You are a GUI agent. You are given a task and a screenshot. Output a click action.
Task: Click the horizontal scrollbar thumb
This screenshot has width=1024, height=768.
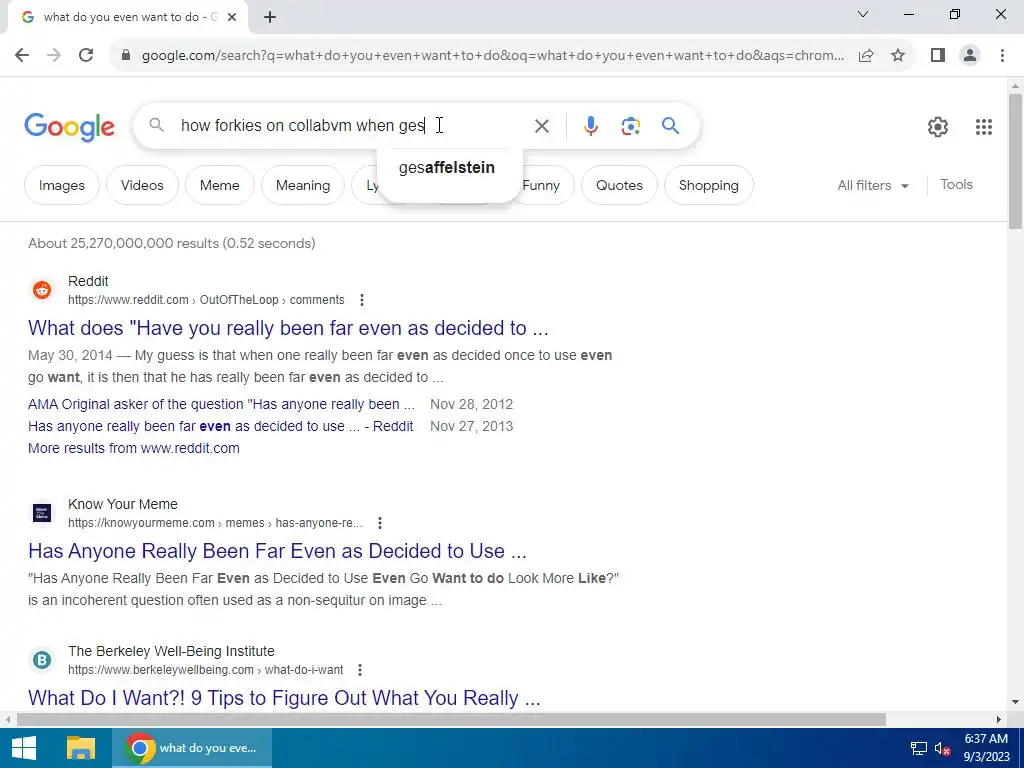point(451,719)
